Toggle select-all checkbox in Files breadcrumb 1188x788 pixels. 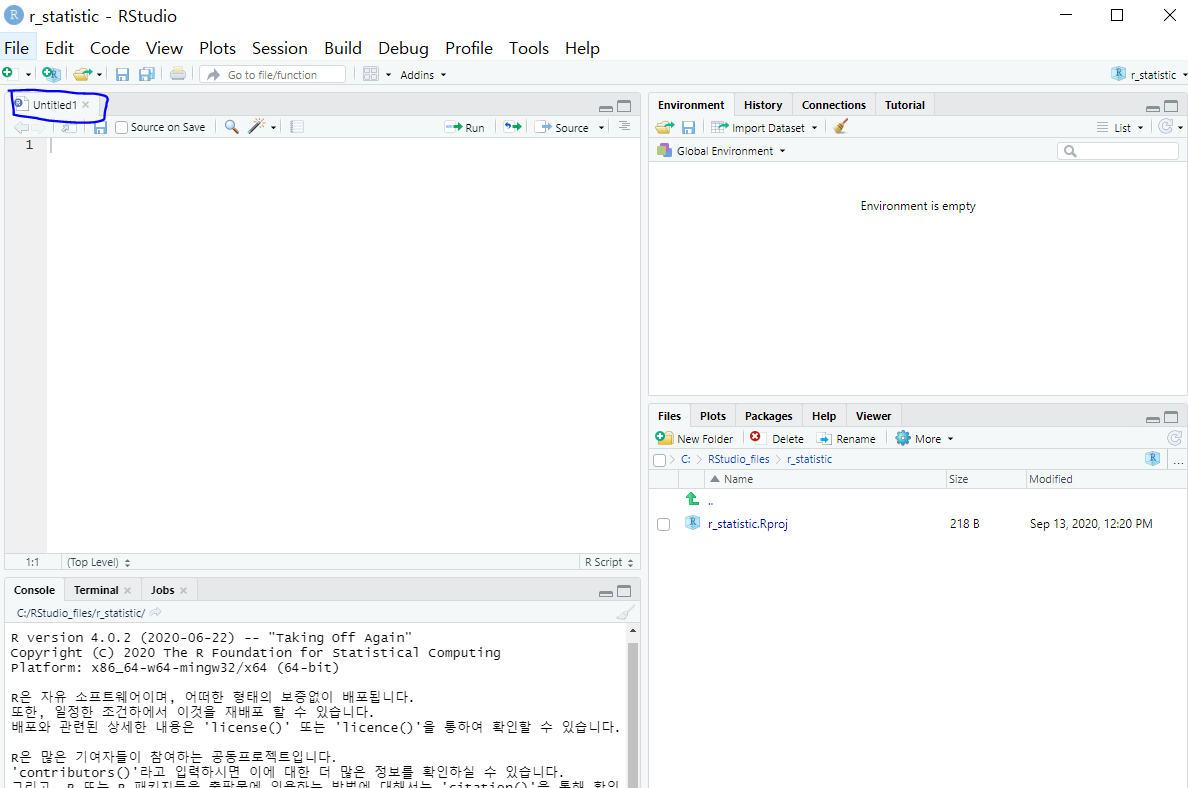[659, 460]
